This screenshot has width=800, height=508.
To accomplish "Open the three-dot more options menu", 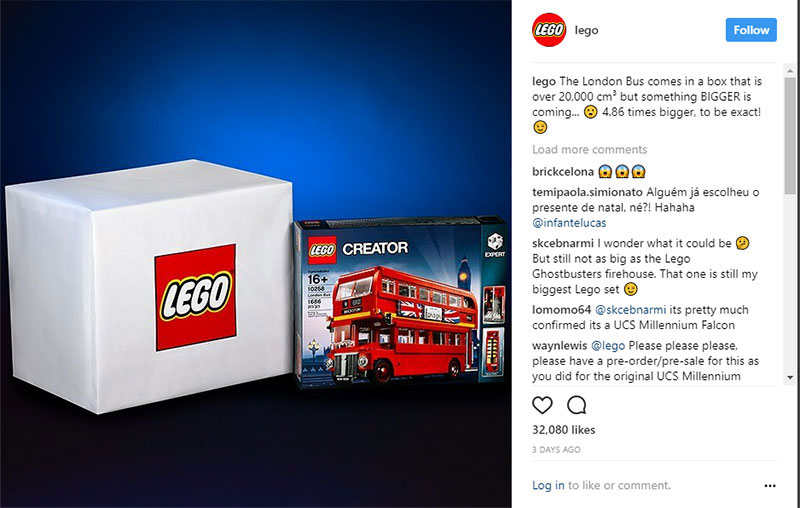I will point(770,486).
